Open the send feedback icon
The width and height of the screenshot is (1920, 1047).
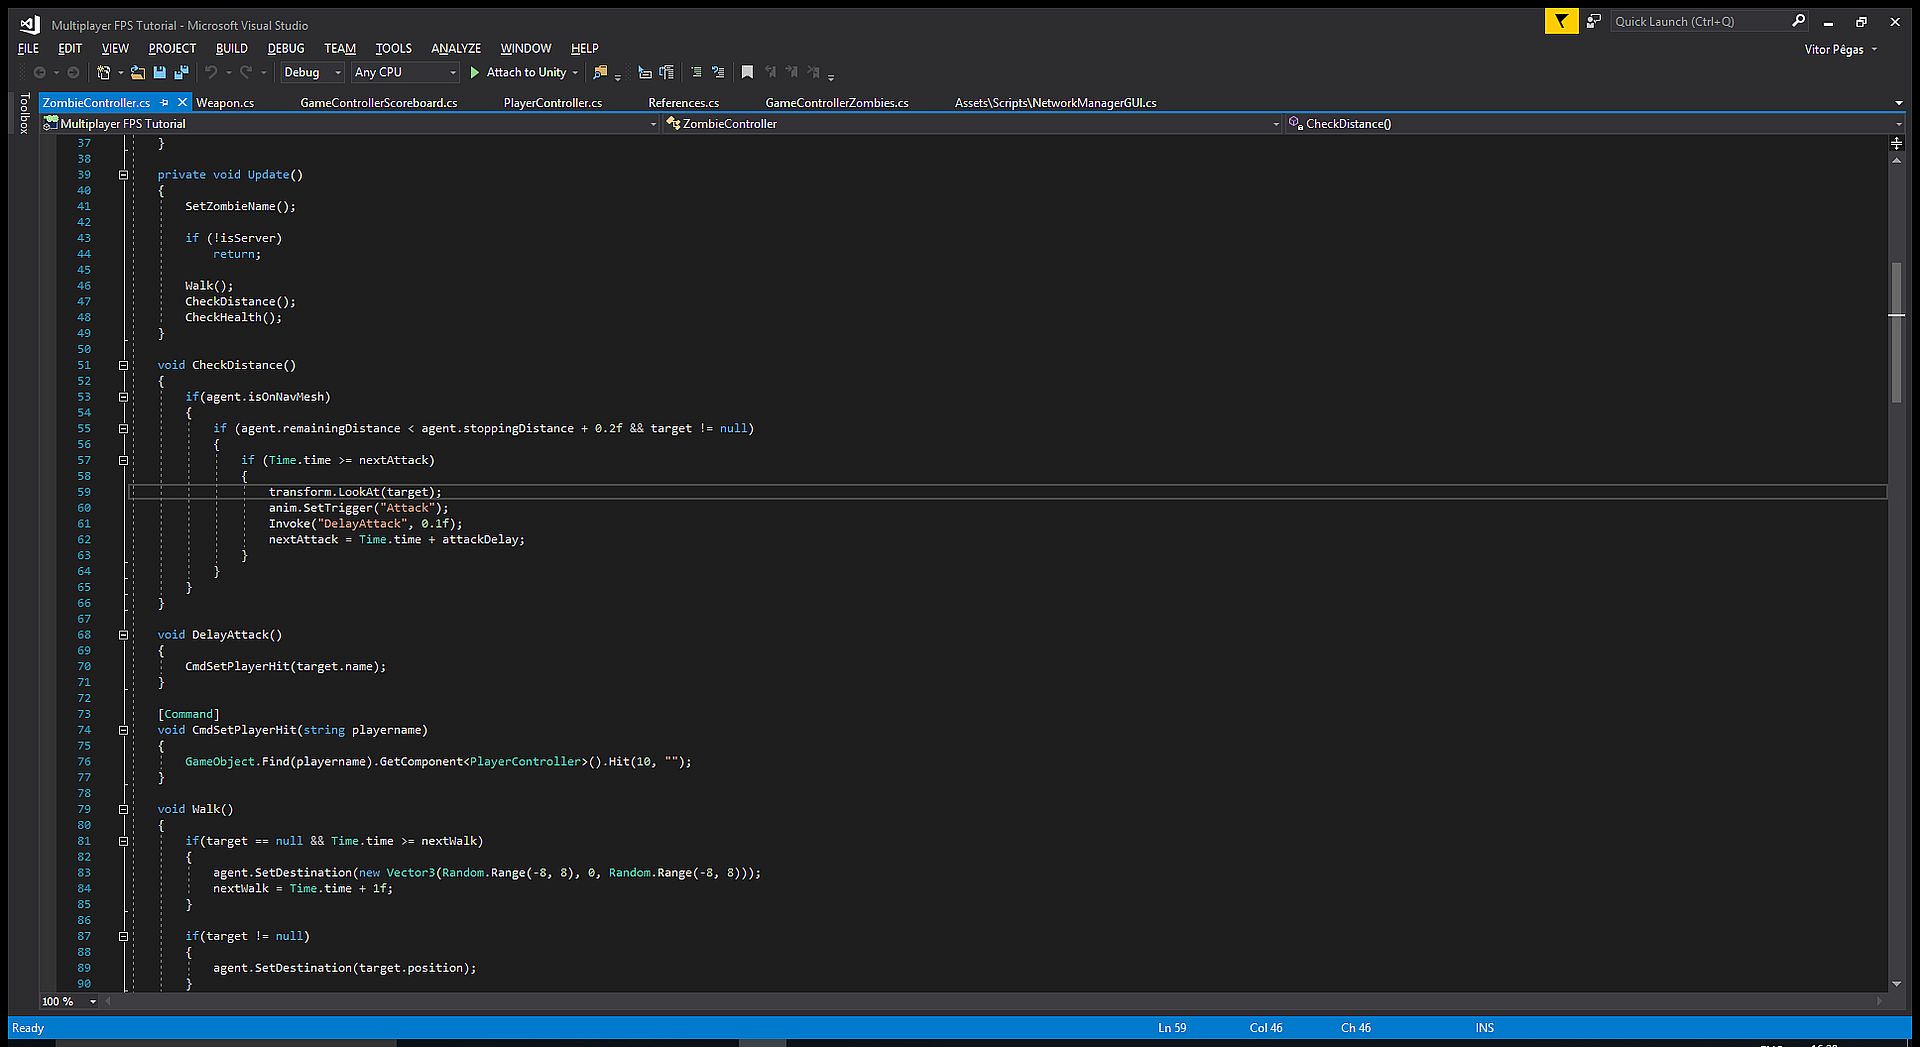1594,21
